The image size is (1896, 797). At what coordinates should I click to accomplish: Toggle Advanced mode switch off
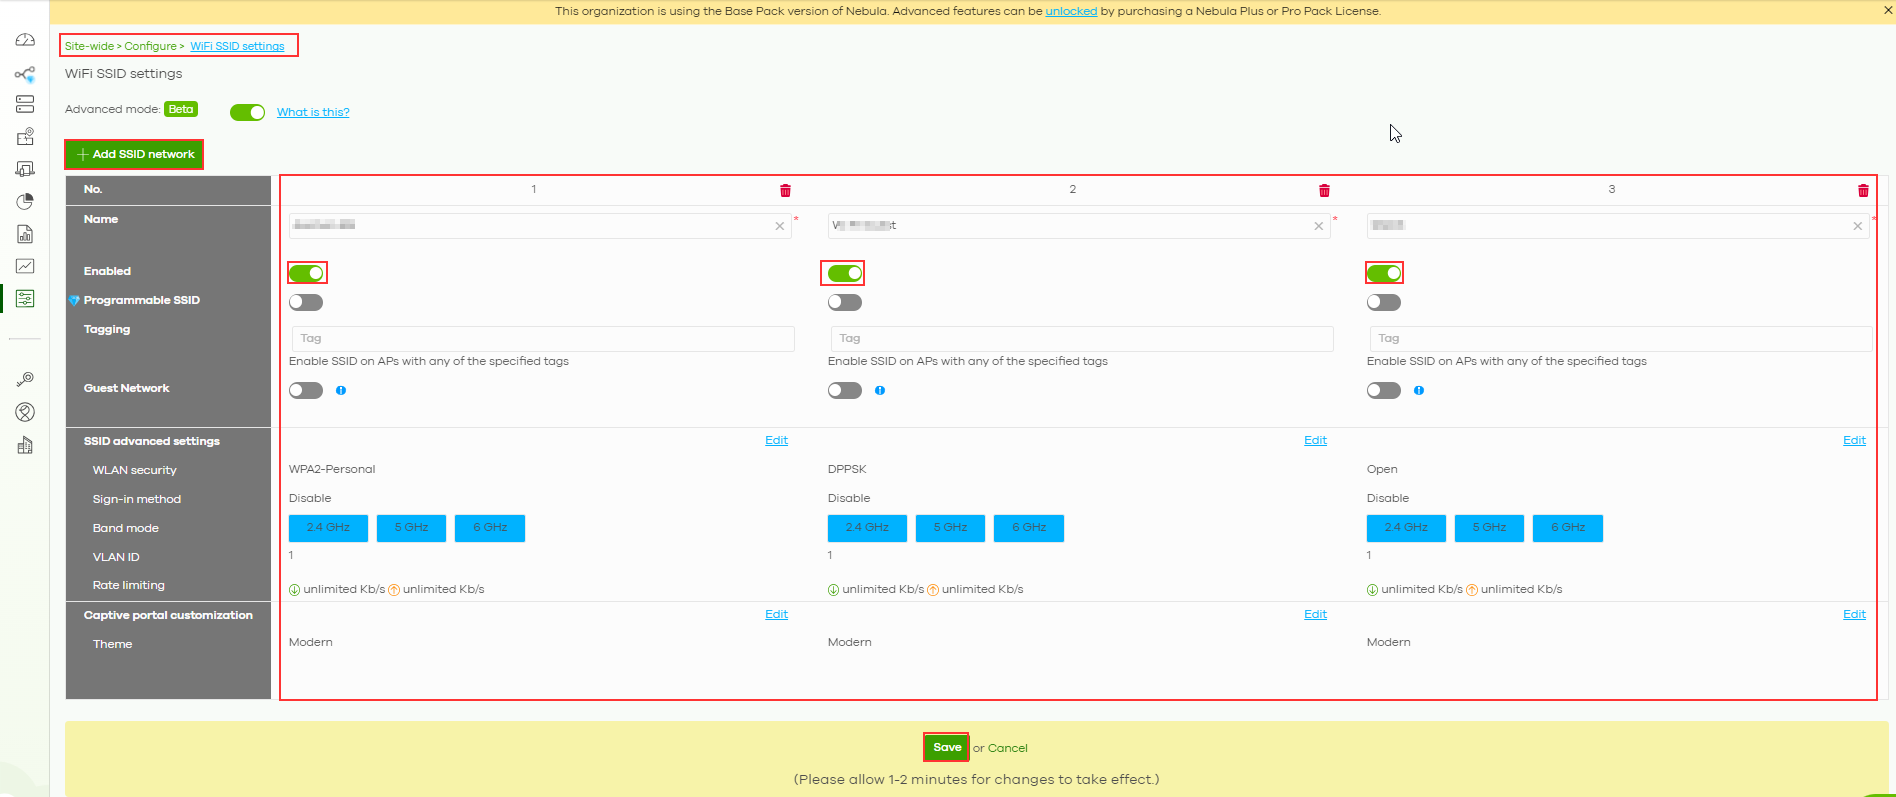pos(247,112)
